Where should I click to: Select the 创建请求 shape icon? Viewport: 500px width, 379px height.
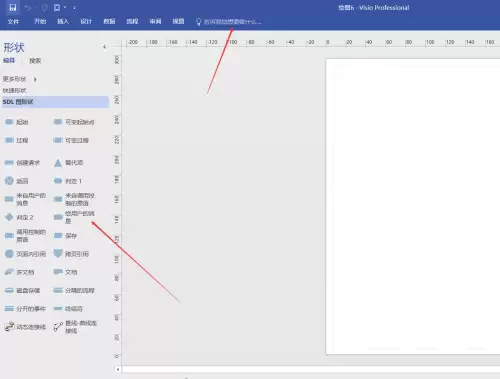tap(9, 163)
